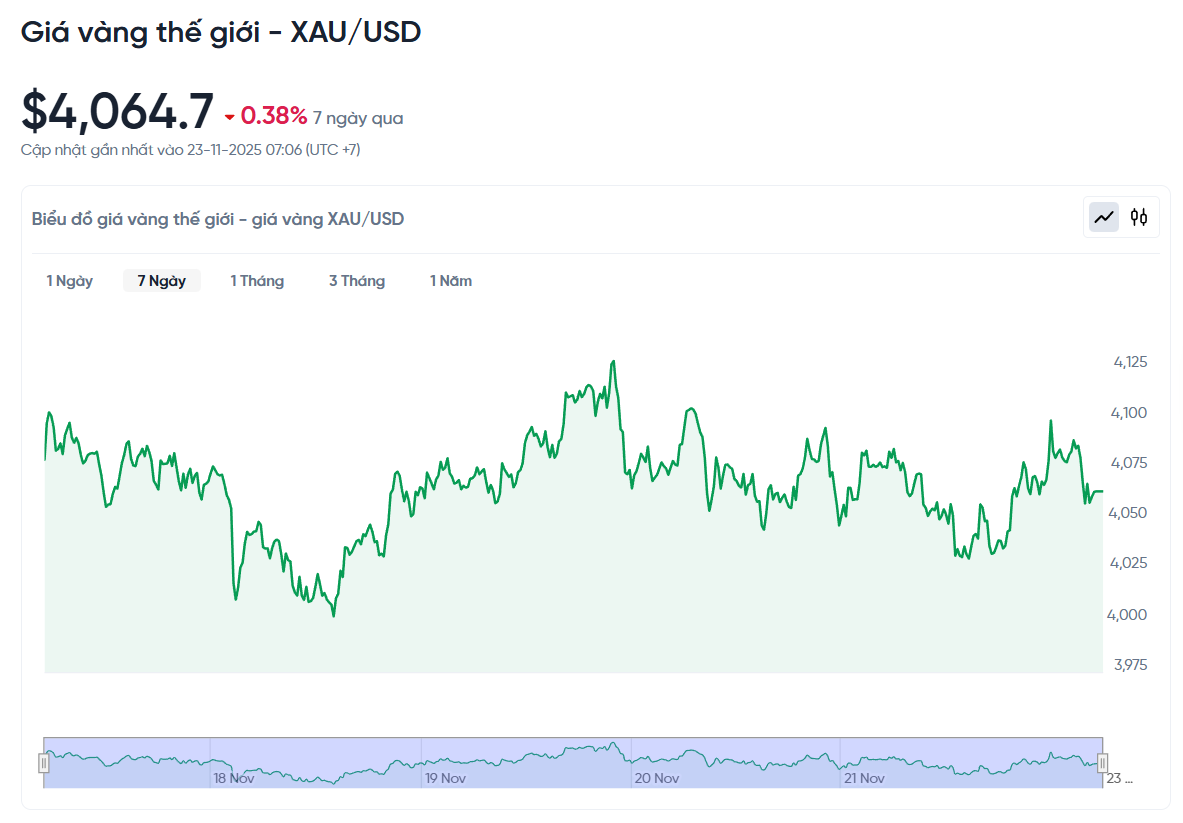Viewport: 1183px width, 823px height.
Task: Click 21 Nov marker in the navigator
Action: coord(864,778)
